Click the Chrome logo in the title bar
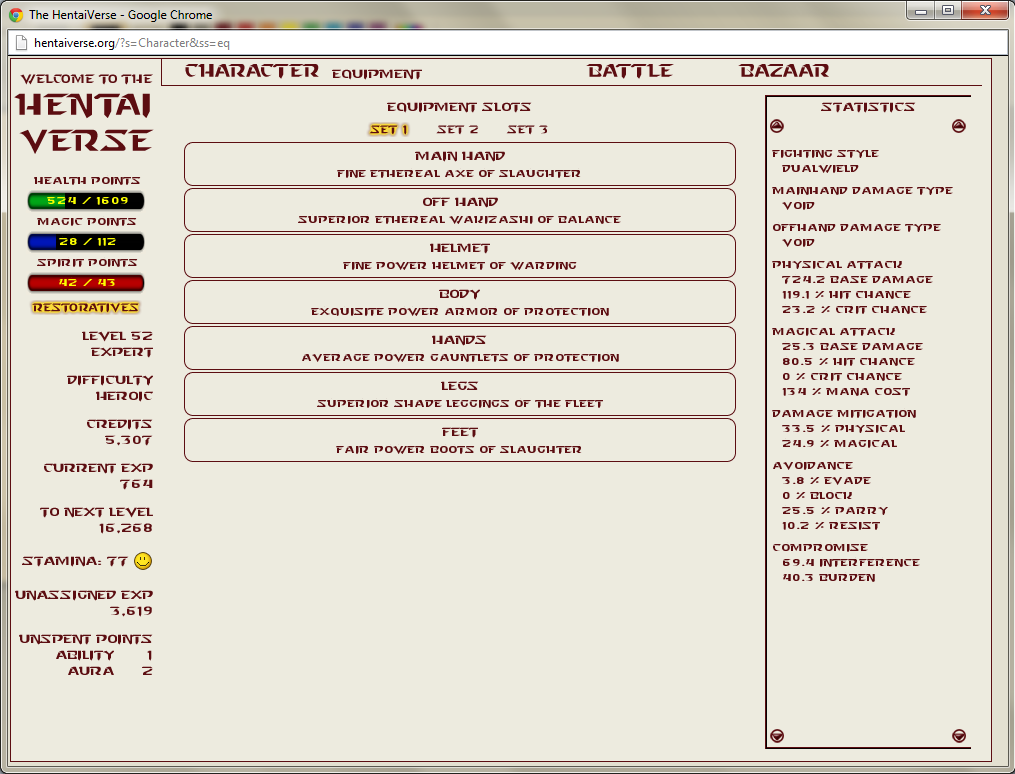The height and width of the screenshot is (774, 1015). tap(16, 15)
